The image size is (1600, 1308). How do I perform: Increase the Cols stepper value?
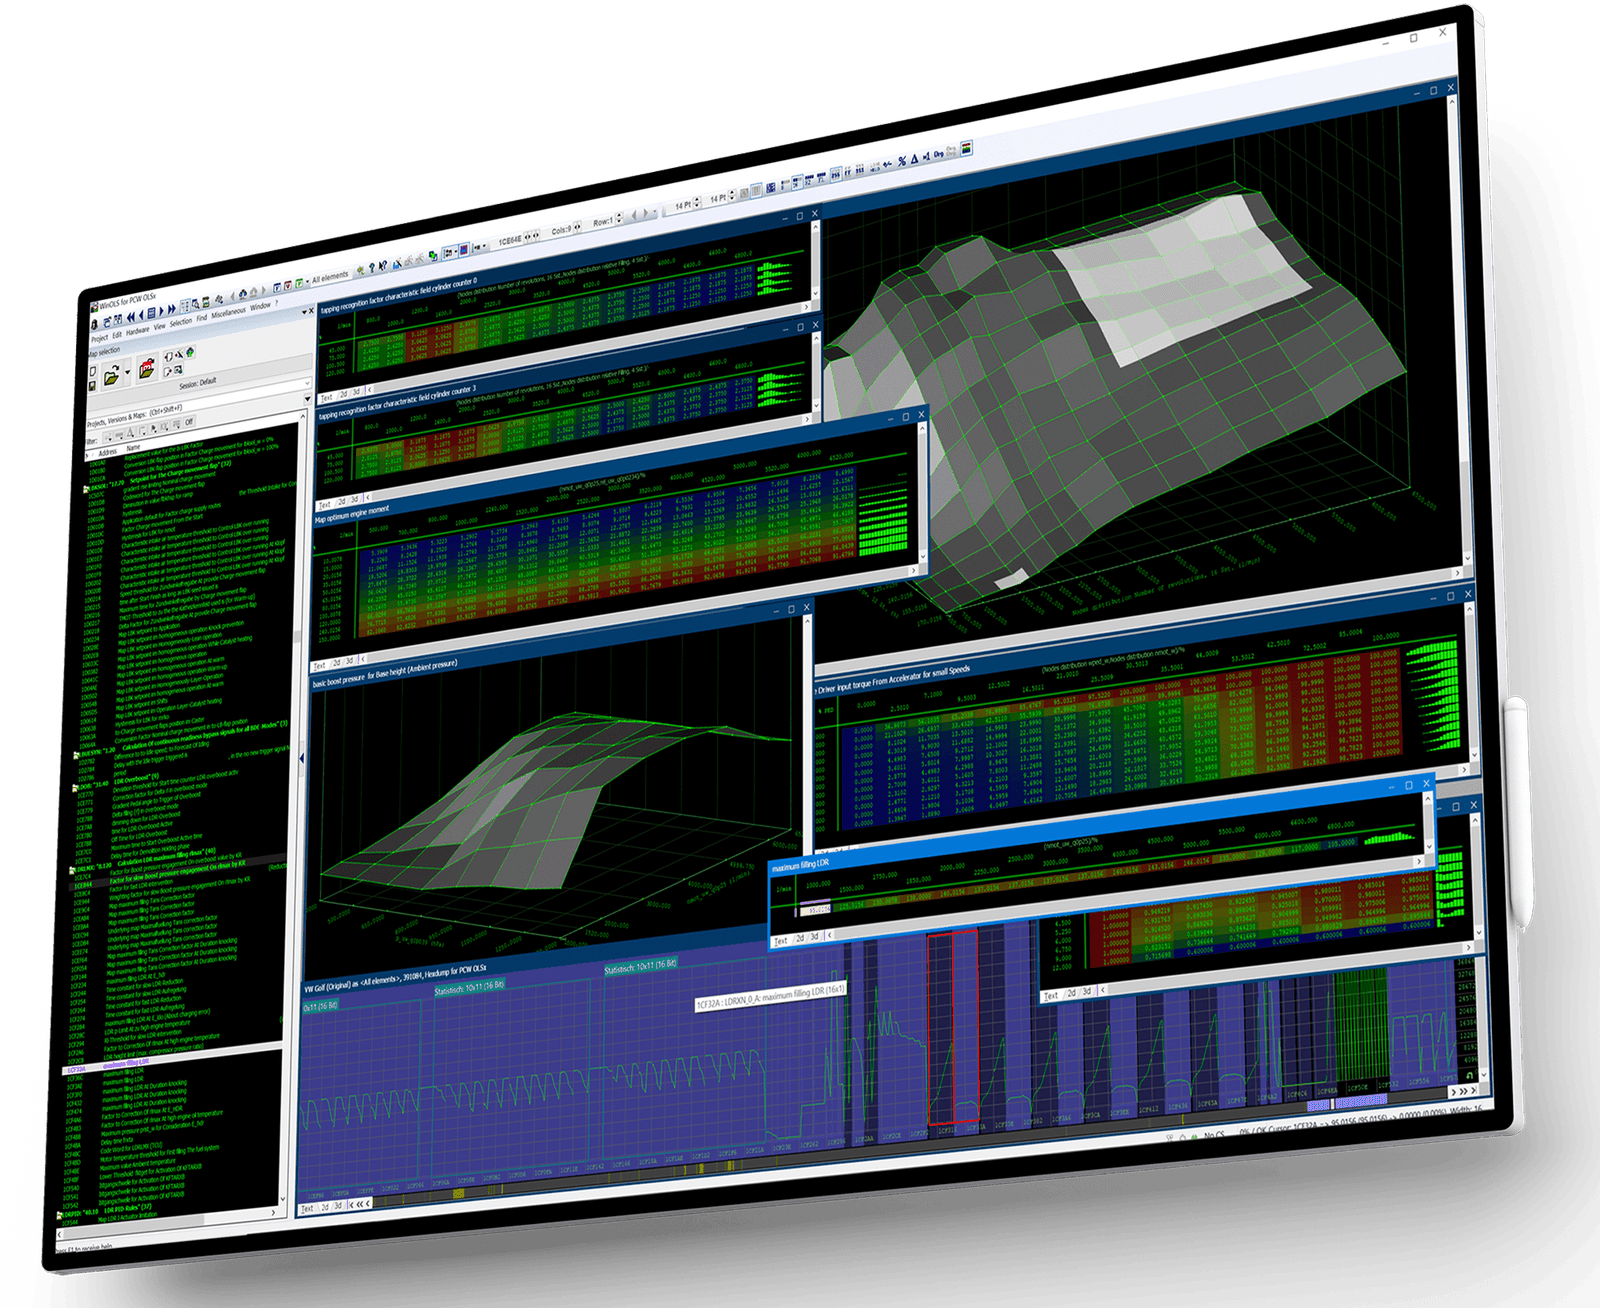577,225
